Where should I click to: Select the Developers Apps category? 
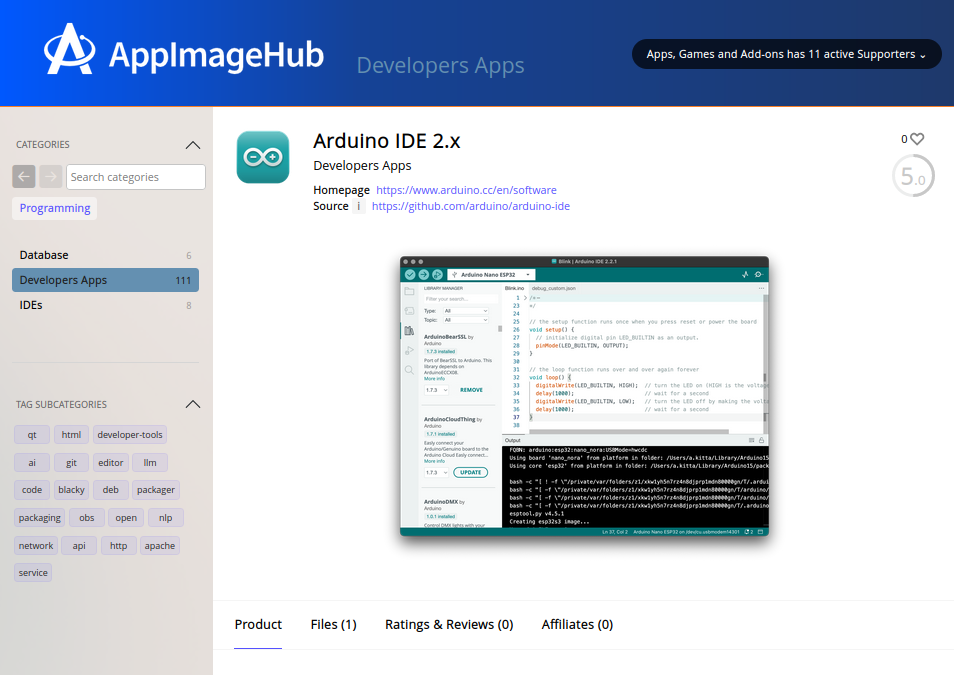click(x=105, y=280)
